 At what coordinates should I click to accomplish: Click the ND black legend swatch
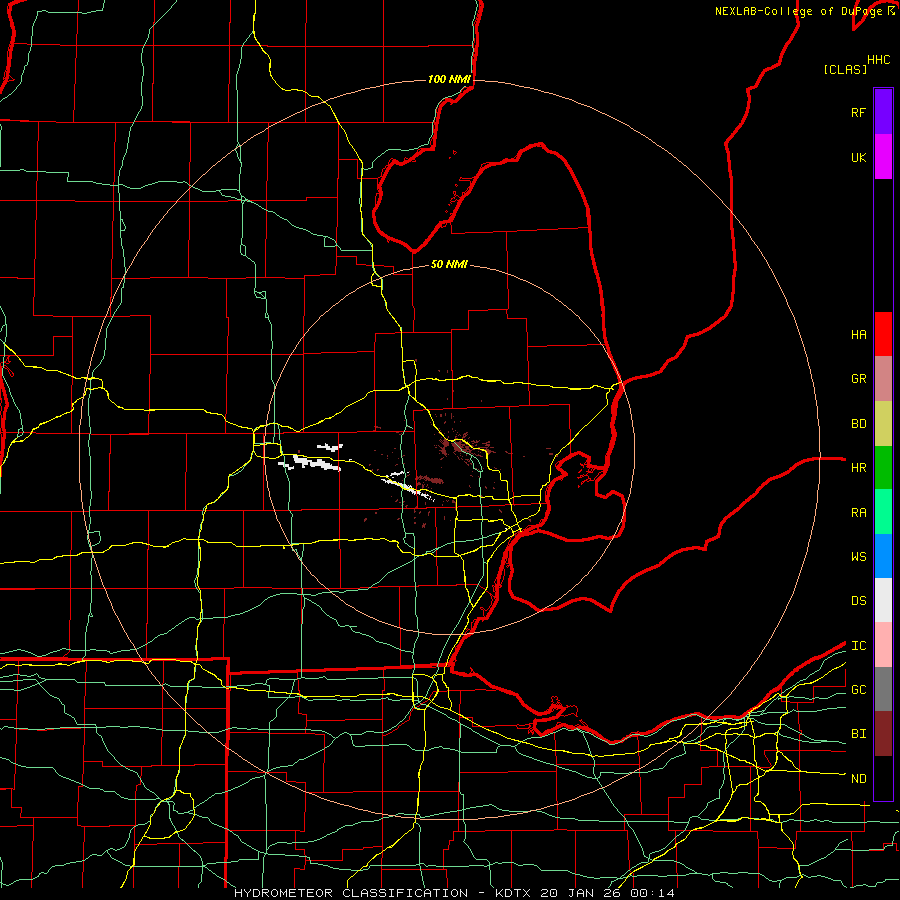tap(883, 778)
